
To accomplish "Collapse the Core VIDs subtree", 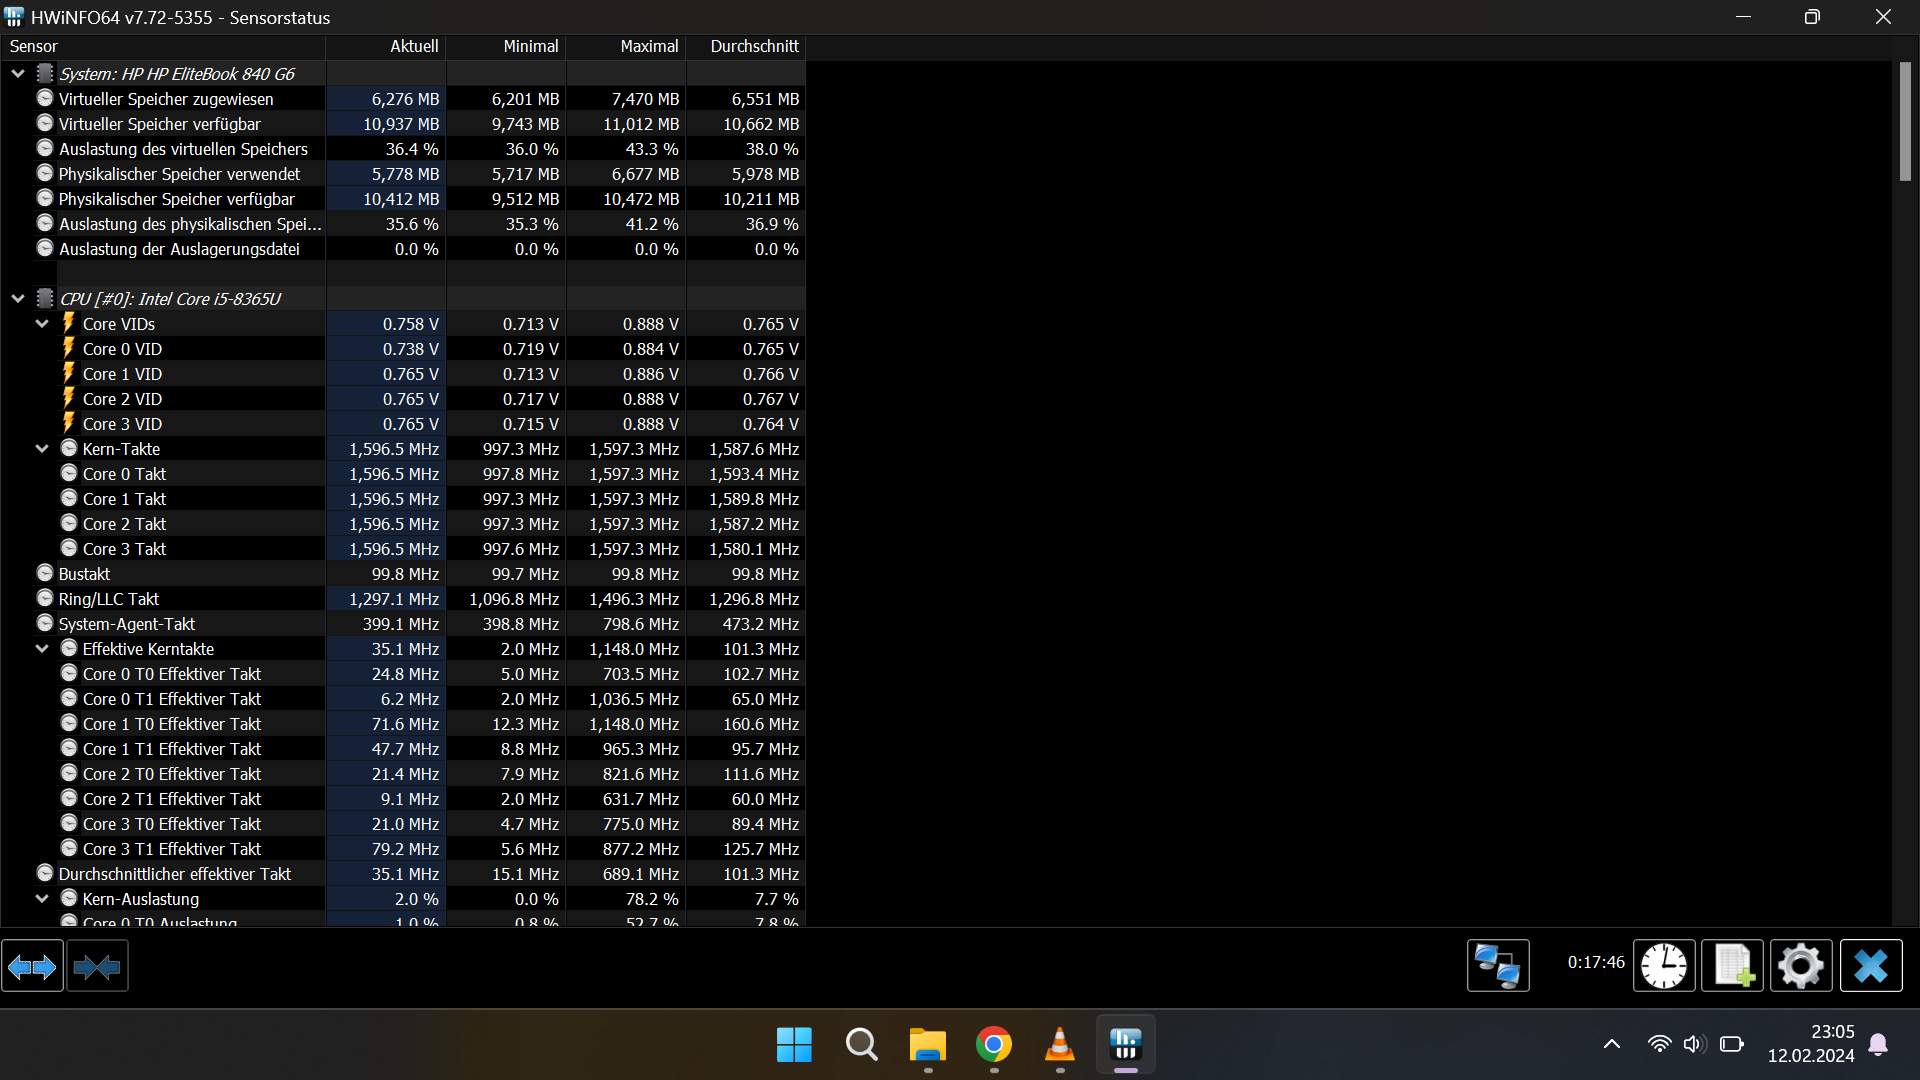I will pyautogui.click(x=42, y=324).
